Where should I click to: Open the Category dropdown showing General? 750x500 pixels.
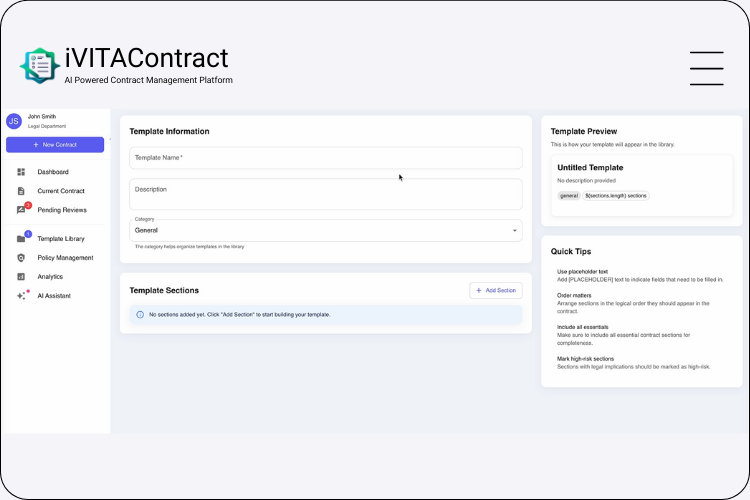(x=325, y=230)
